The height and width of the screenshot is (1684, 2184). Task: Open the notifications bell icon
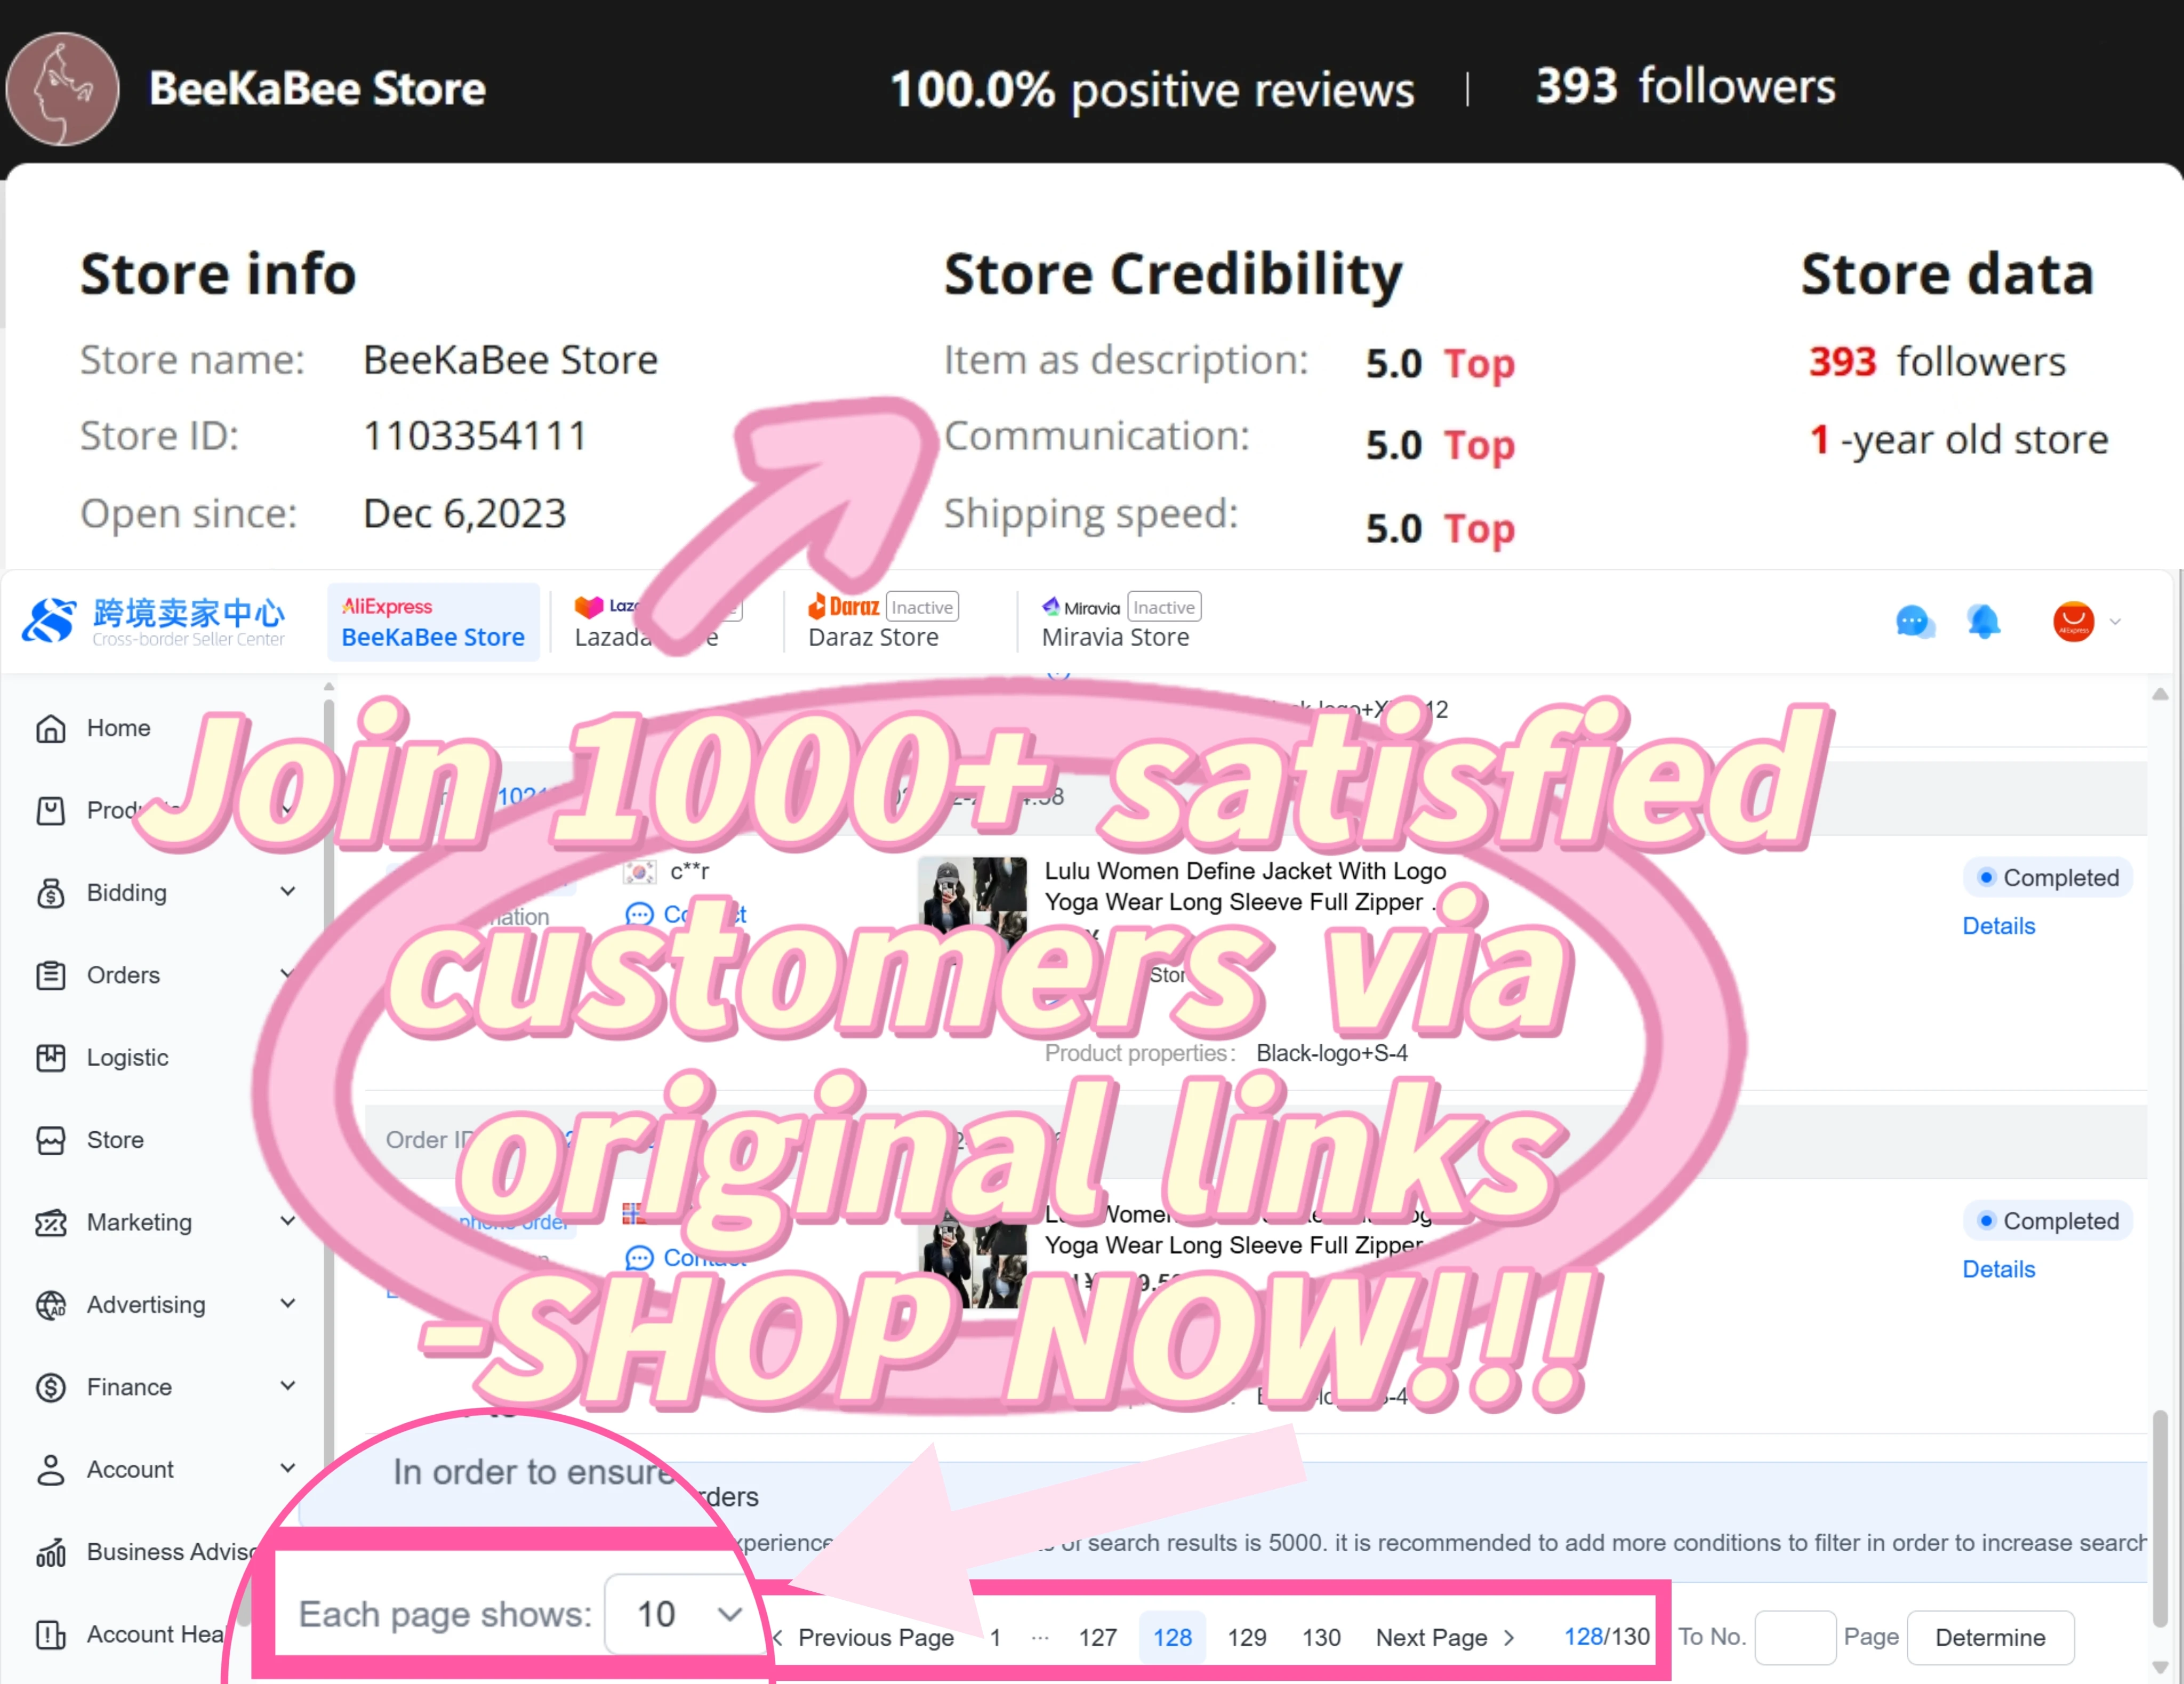(1983, 622)
